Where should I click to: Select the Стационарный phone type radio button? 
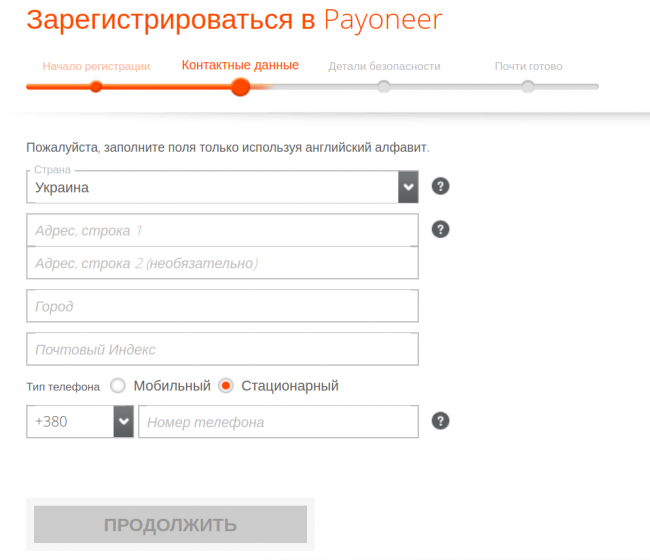[x=226, y=385]
